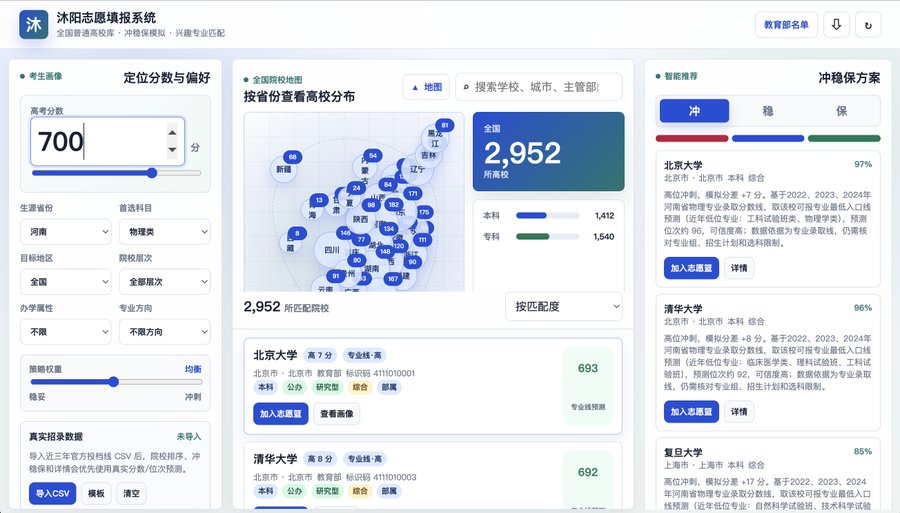The image size is (900, 513).
Task: Toggle the 地图 map view button
Action: (x=426, y=87)
